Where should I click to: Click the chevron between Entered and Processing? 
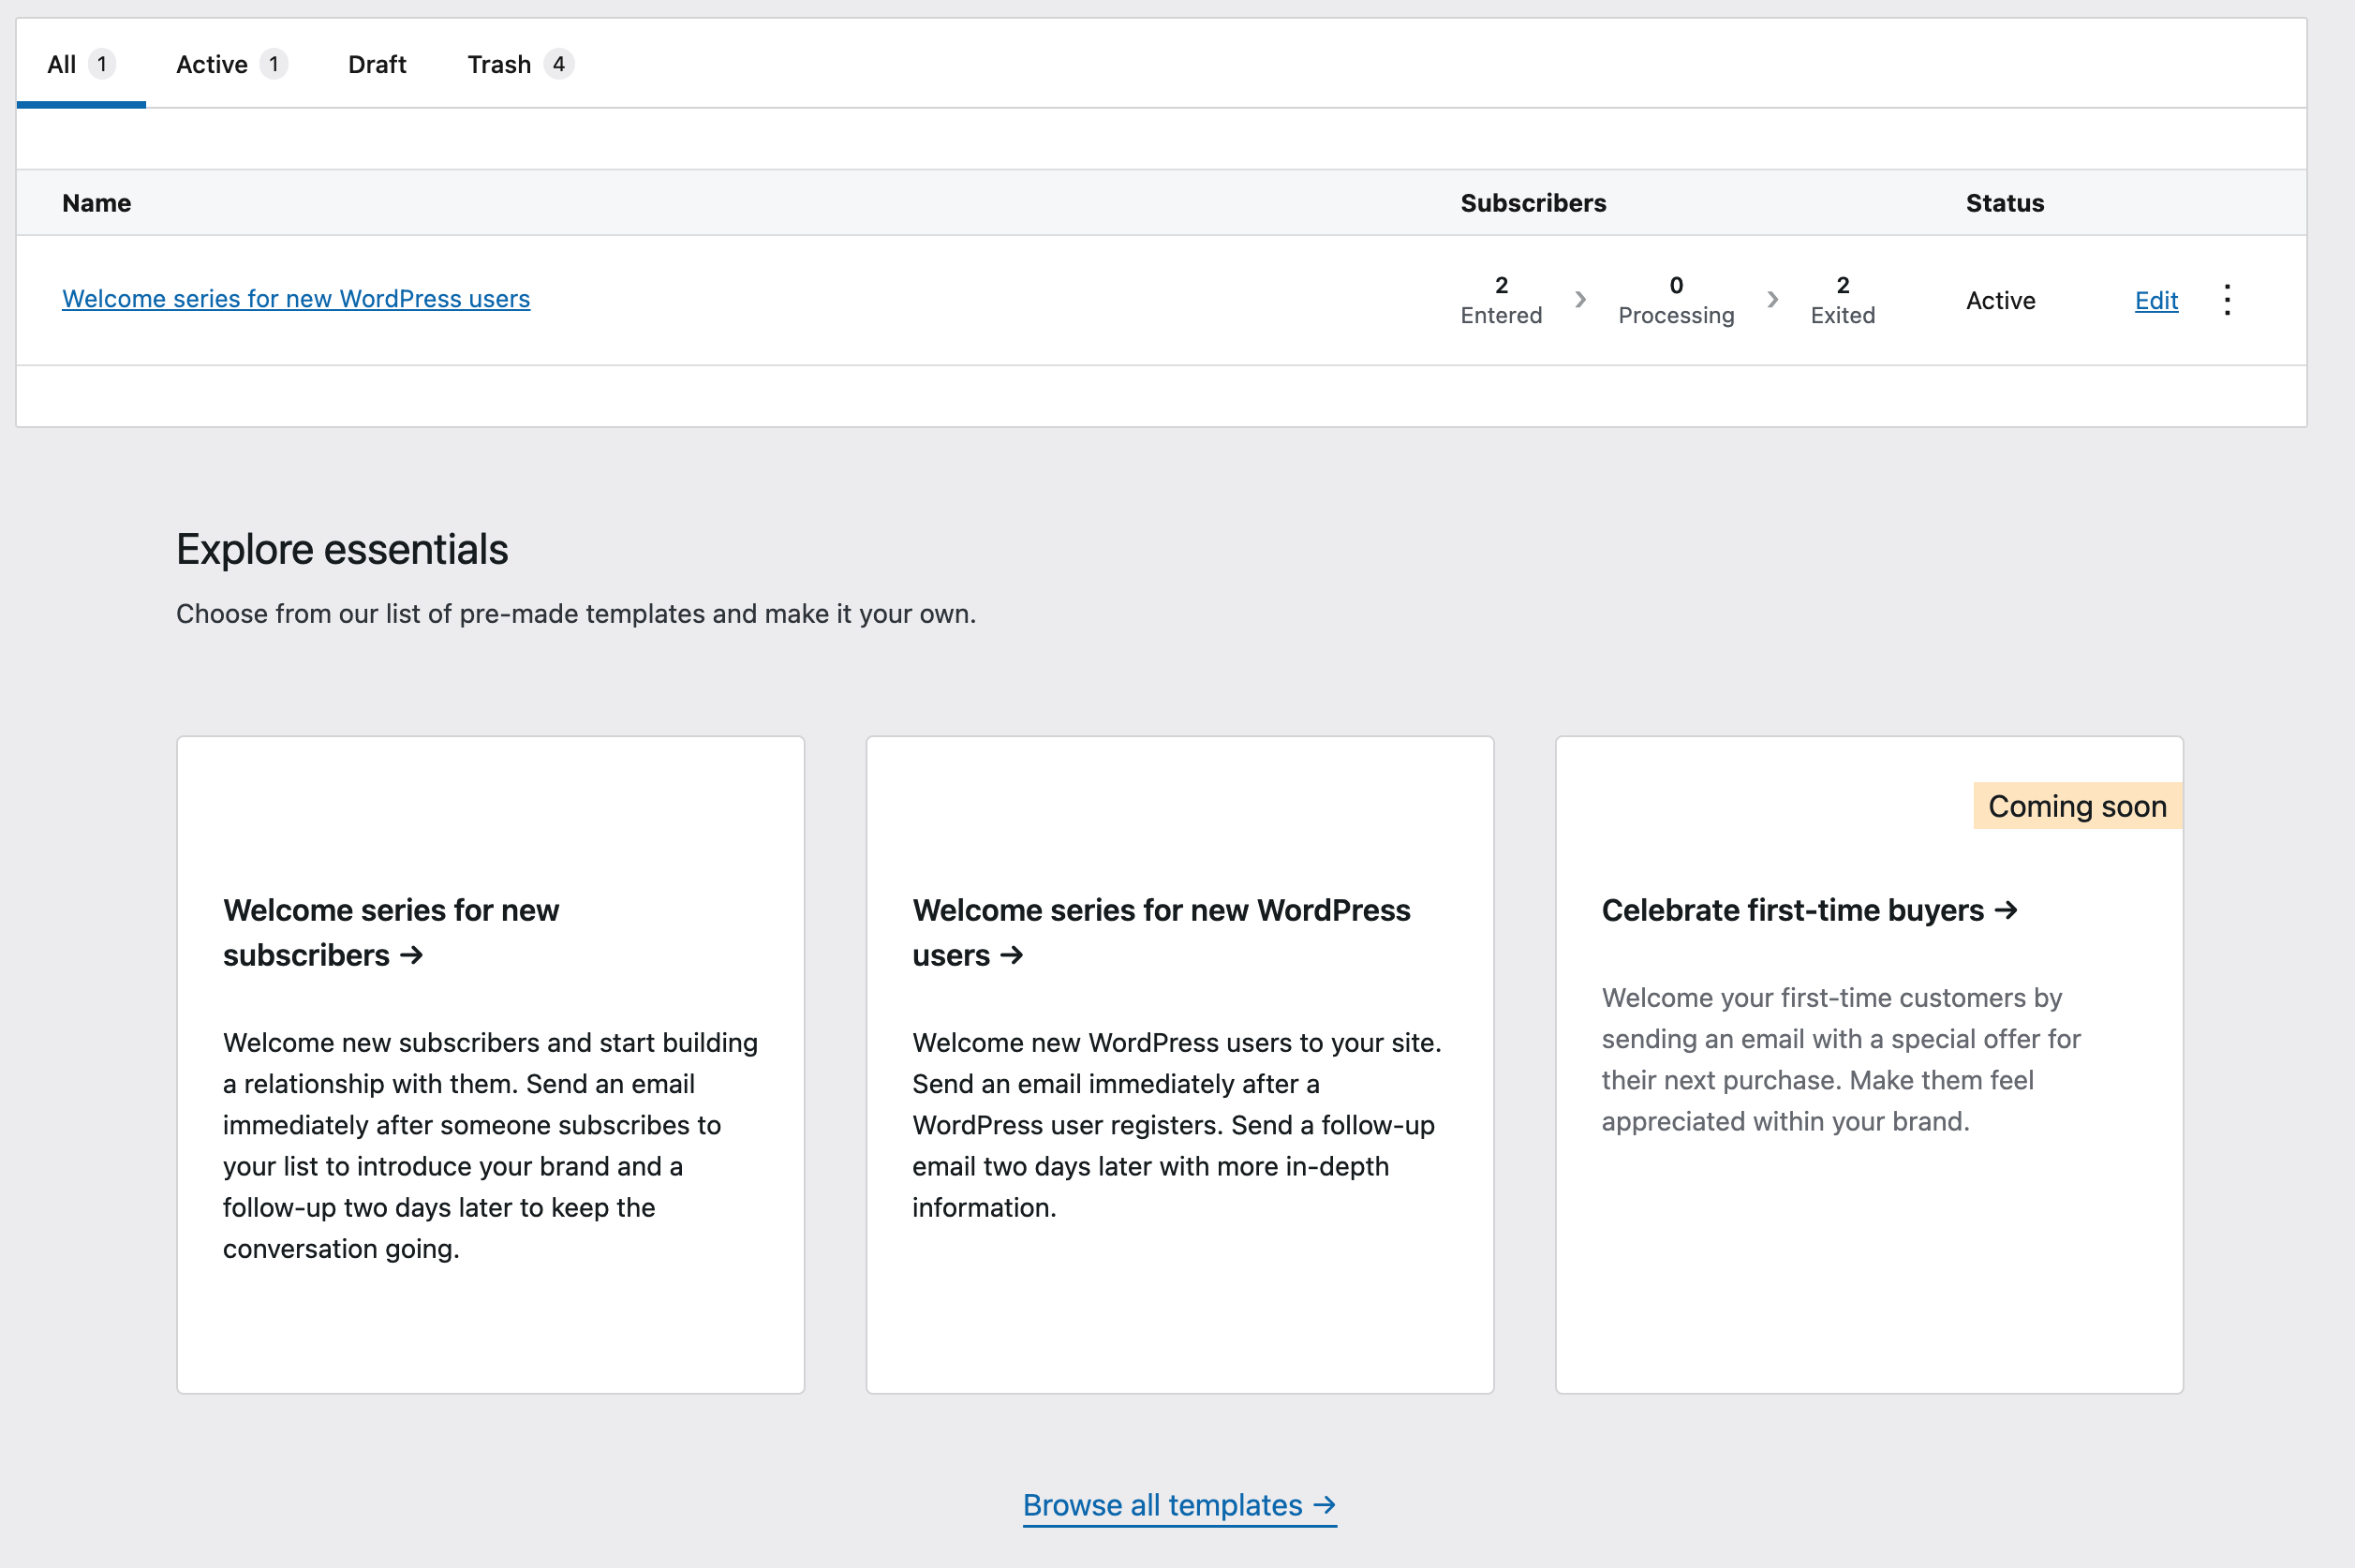pyautogui.click(x=1580, y=299)
